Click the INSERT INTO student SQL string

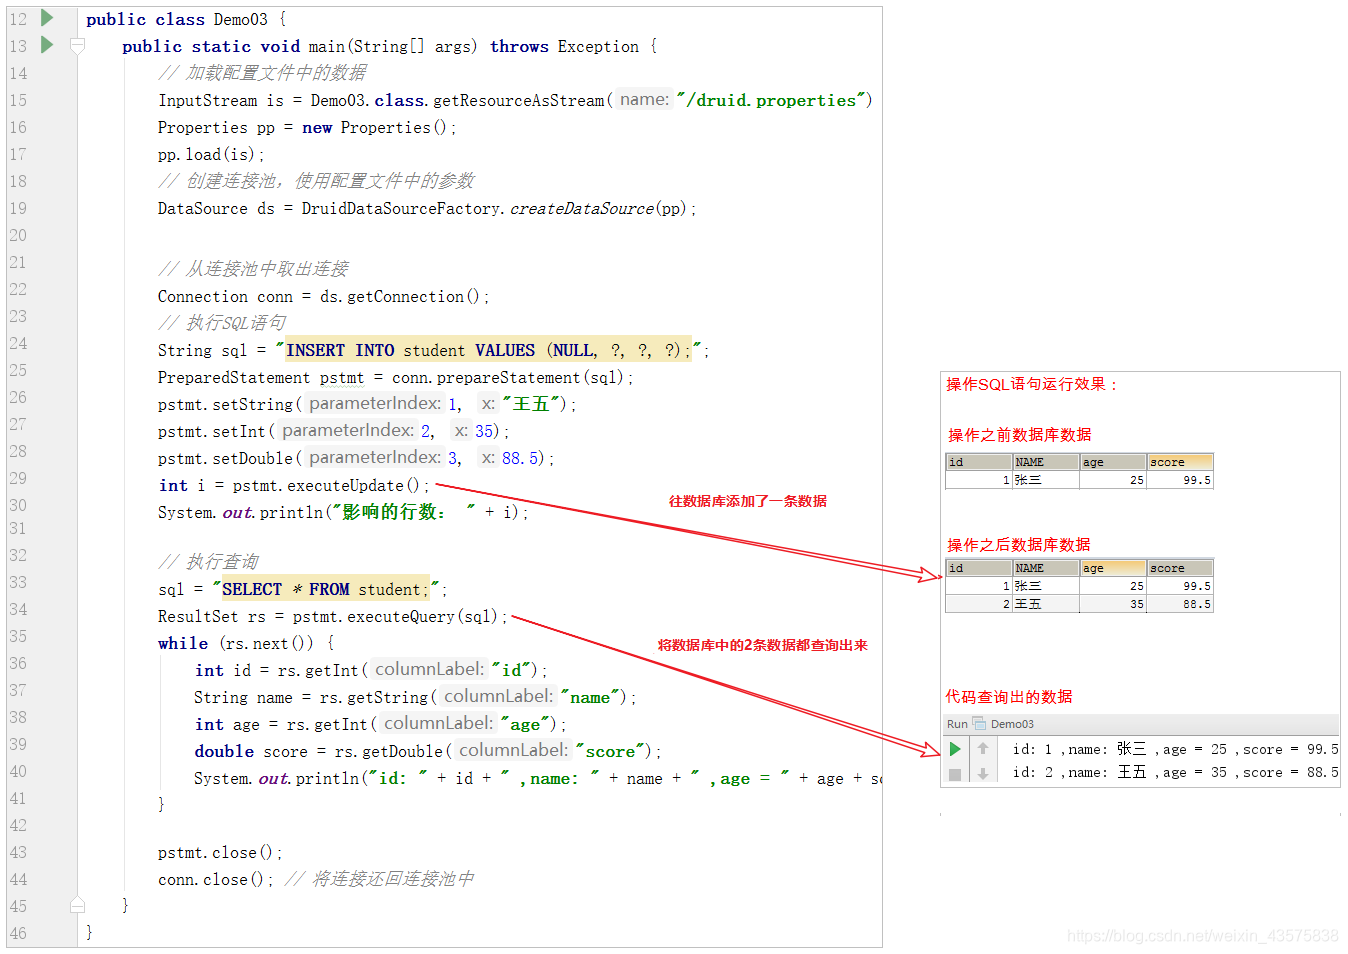coord(489,350)
